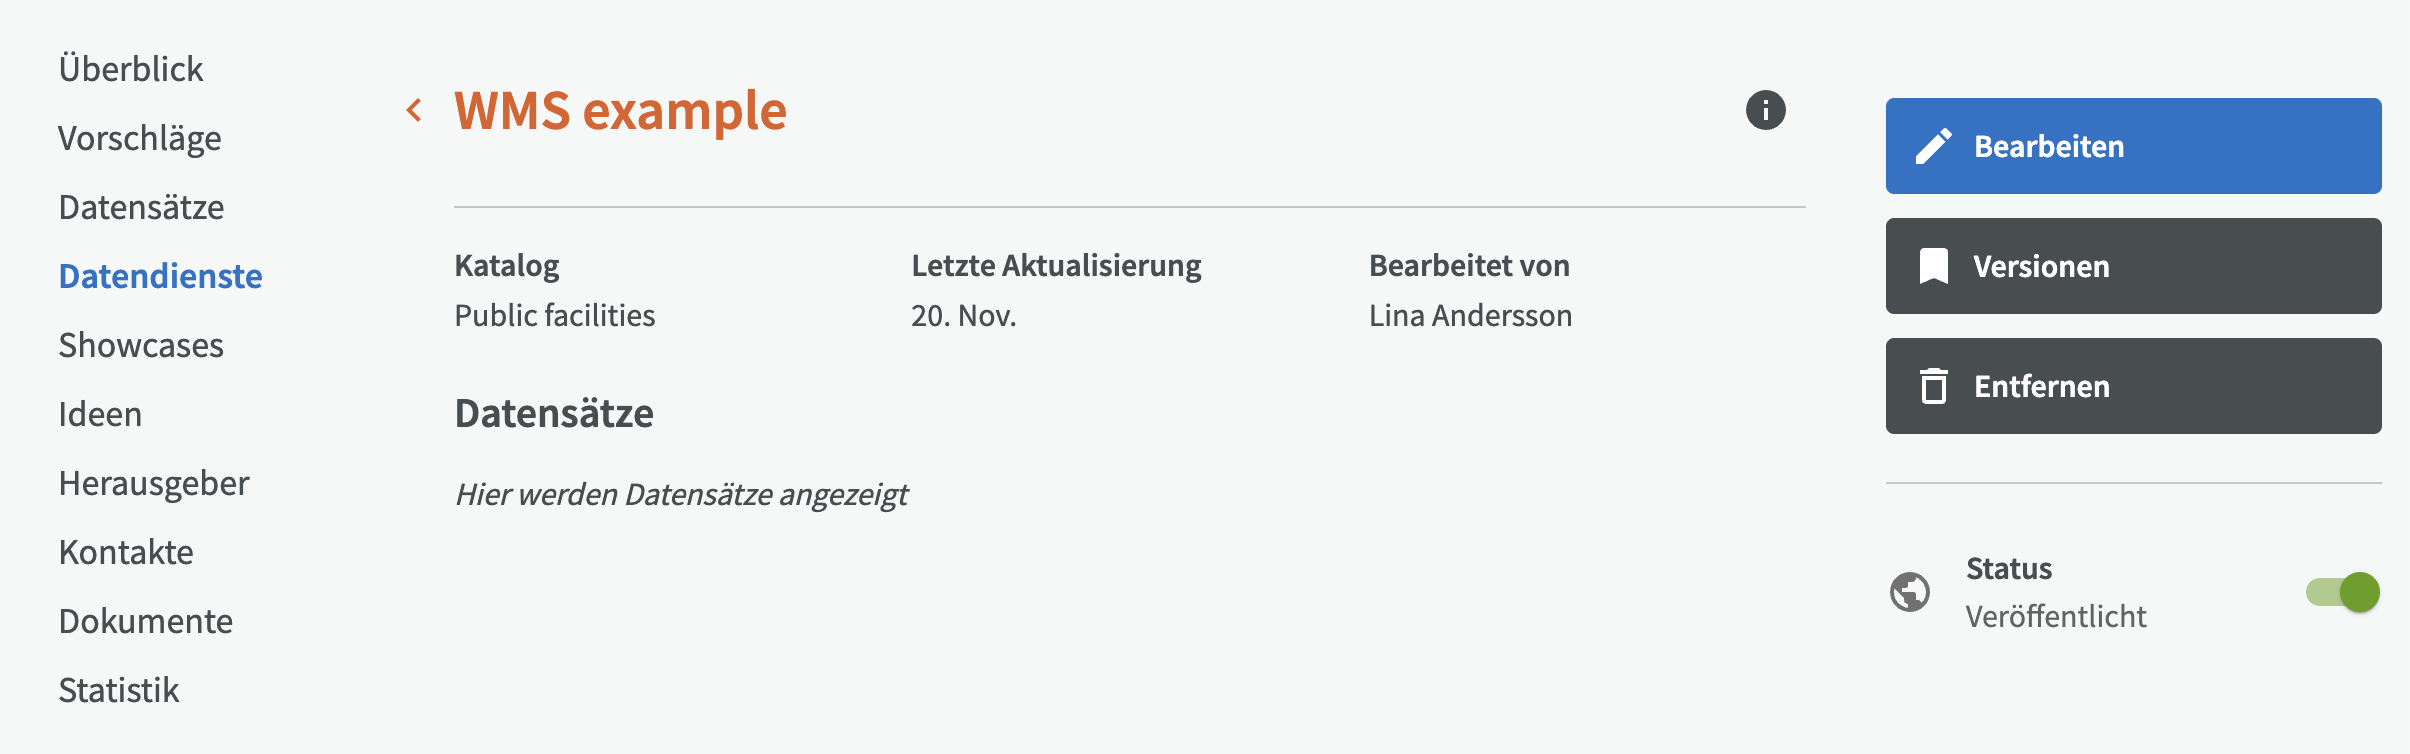The image size is (2410, 754).
Task: Click the globe icon beside Status
Action: tap(1910, 592)
